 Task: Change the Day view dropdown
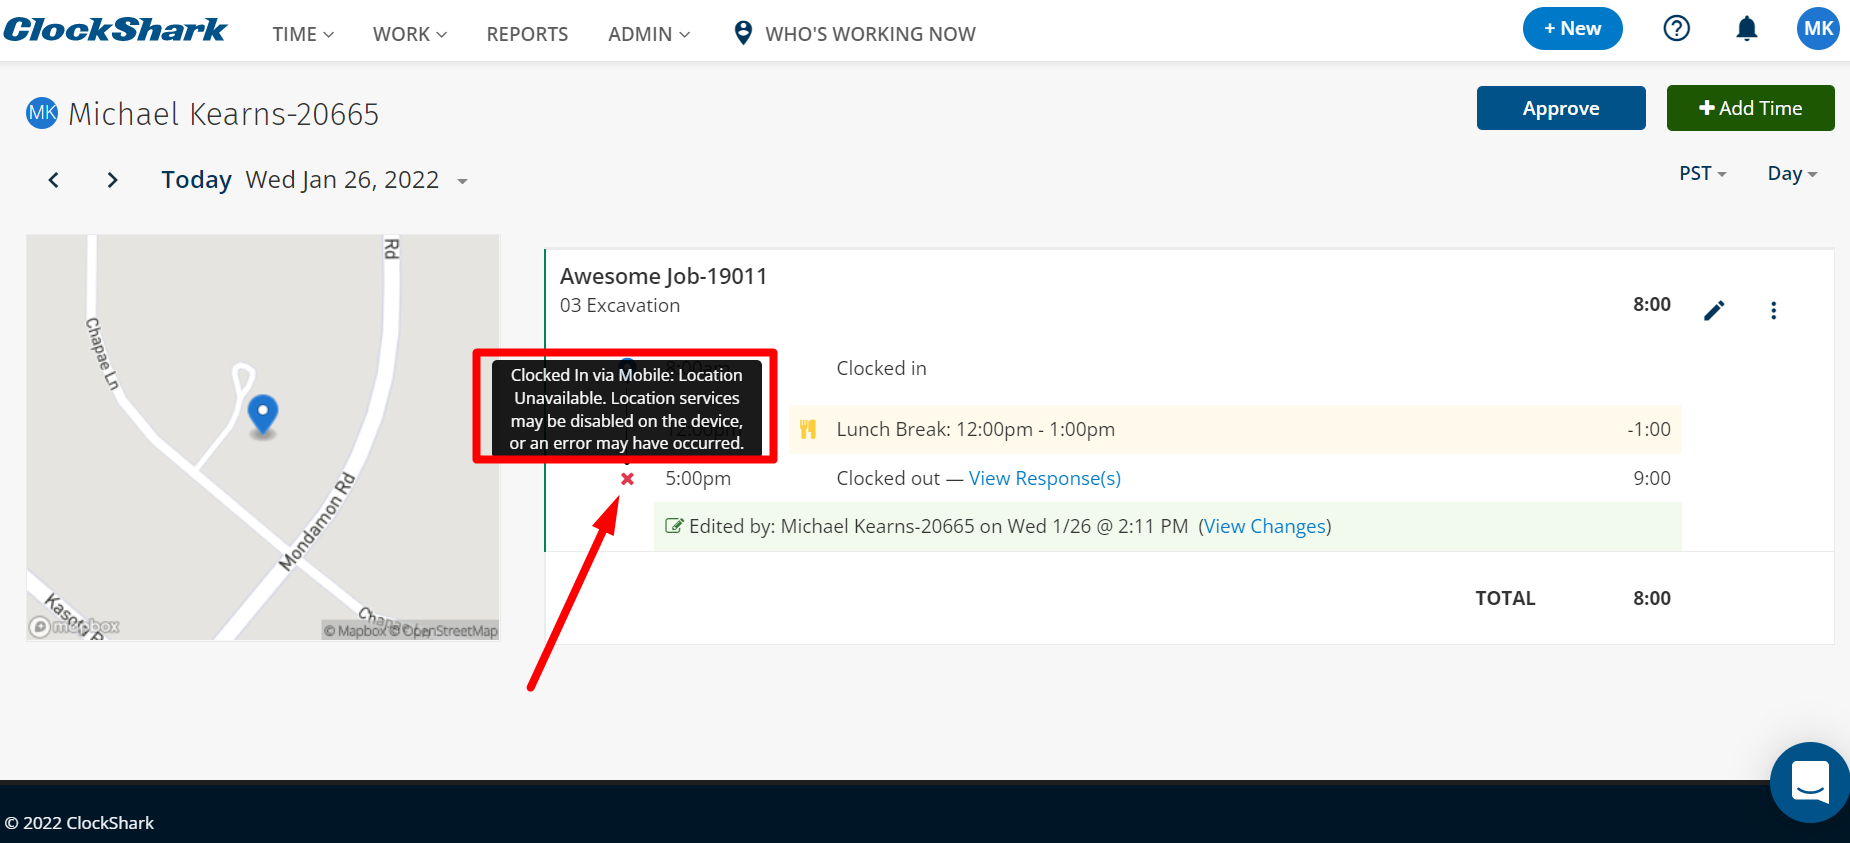pyautogui.click(x=1791, y=174)
